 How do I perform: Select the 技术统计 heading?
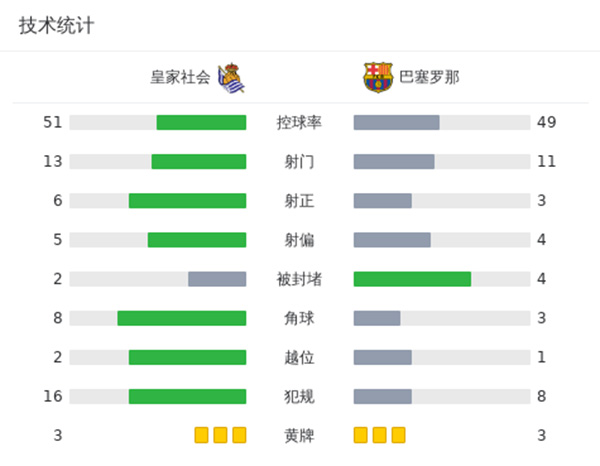pyautogui.click(x=56, y=26)
